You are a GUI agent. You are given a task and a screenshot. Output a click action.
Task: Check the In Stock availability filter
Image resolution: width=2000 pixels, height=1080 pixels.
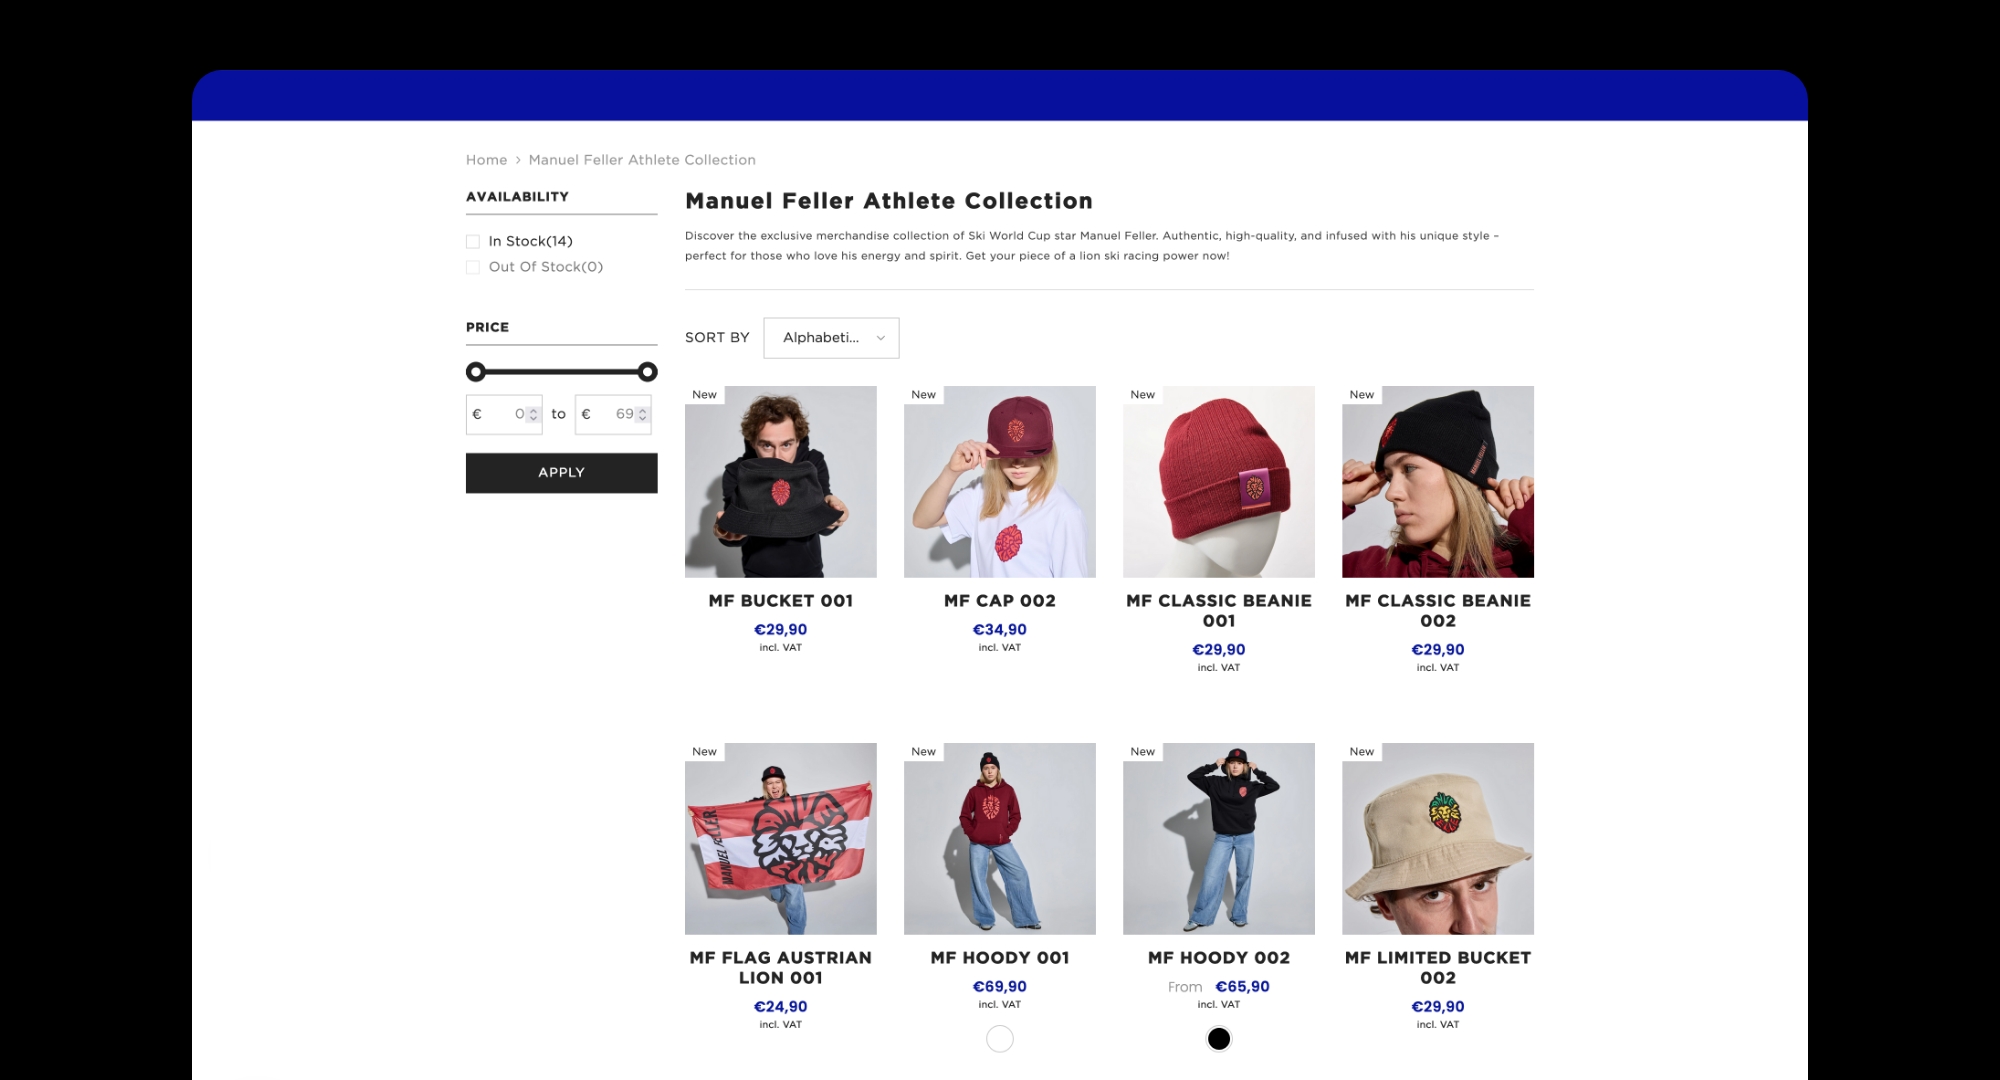(473, 241)
